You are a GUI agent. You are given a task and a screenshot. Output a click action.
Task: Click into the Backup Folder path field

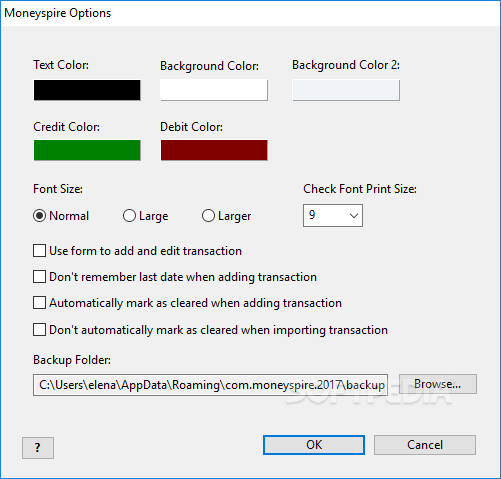pyautogui.click(x=210, y=385)
